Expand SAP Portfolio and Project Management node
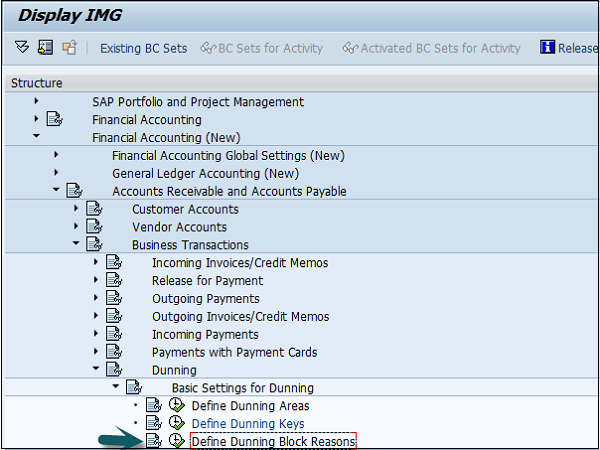 coord(36,102)
